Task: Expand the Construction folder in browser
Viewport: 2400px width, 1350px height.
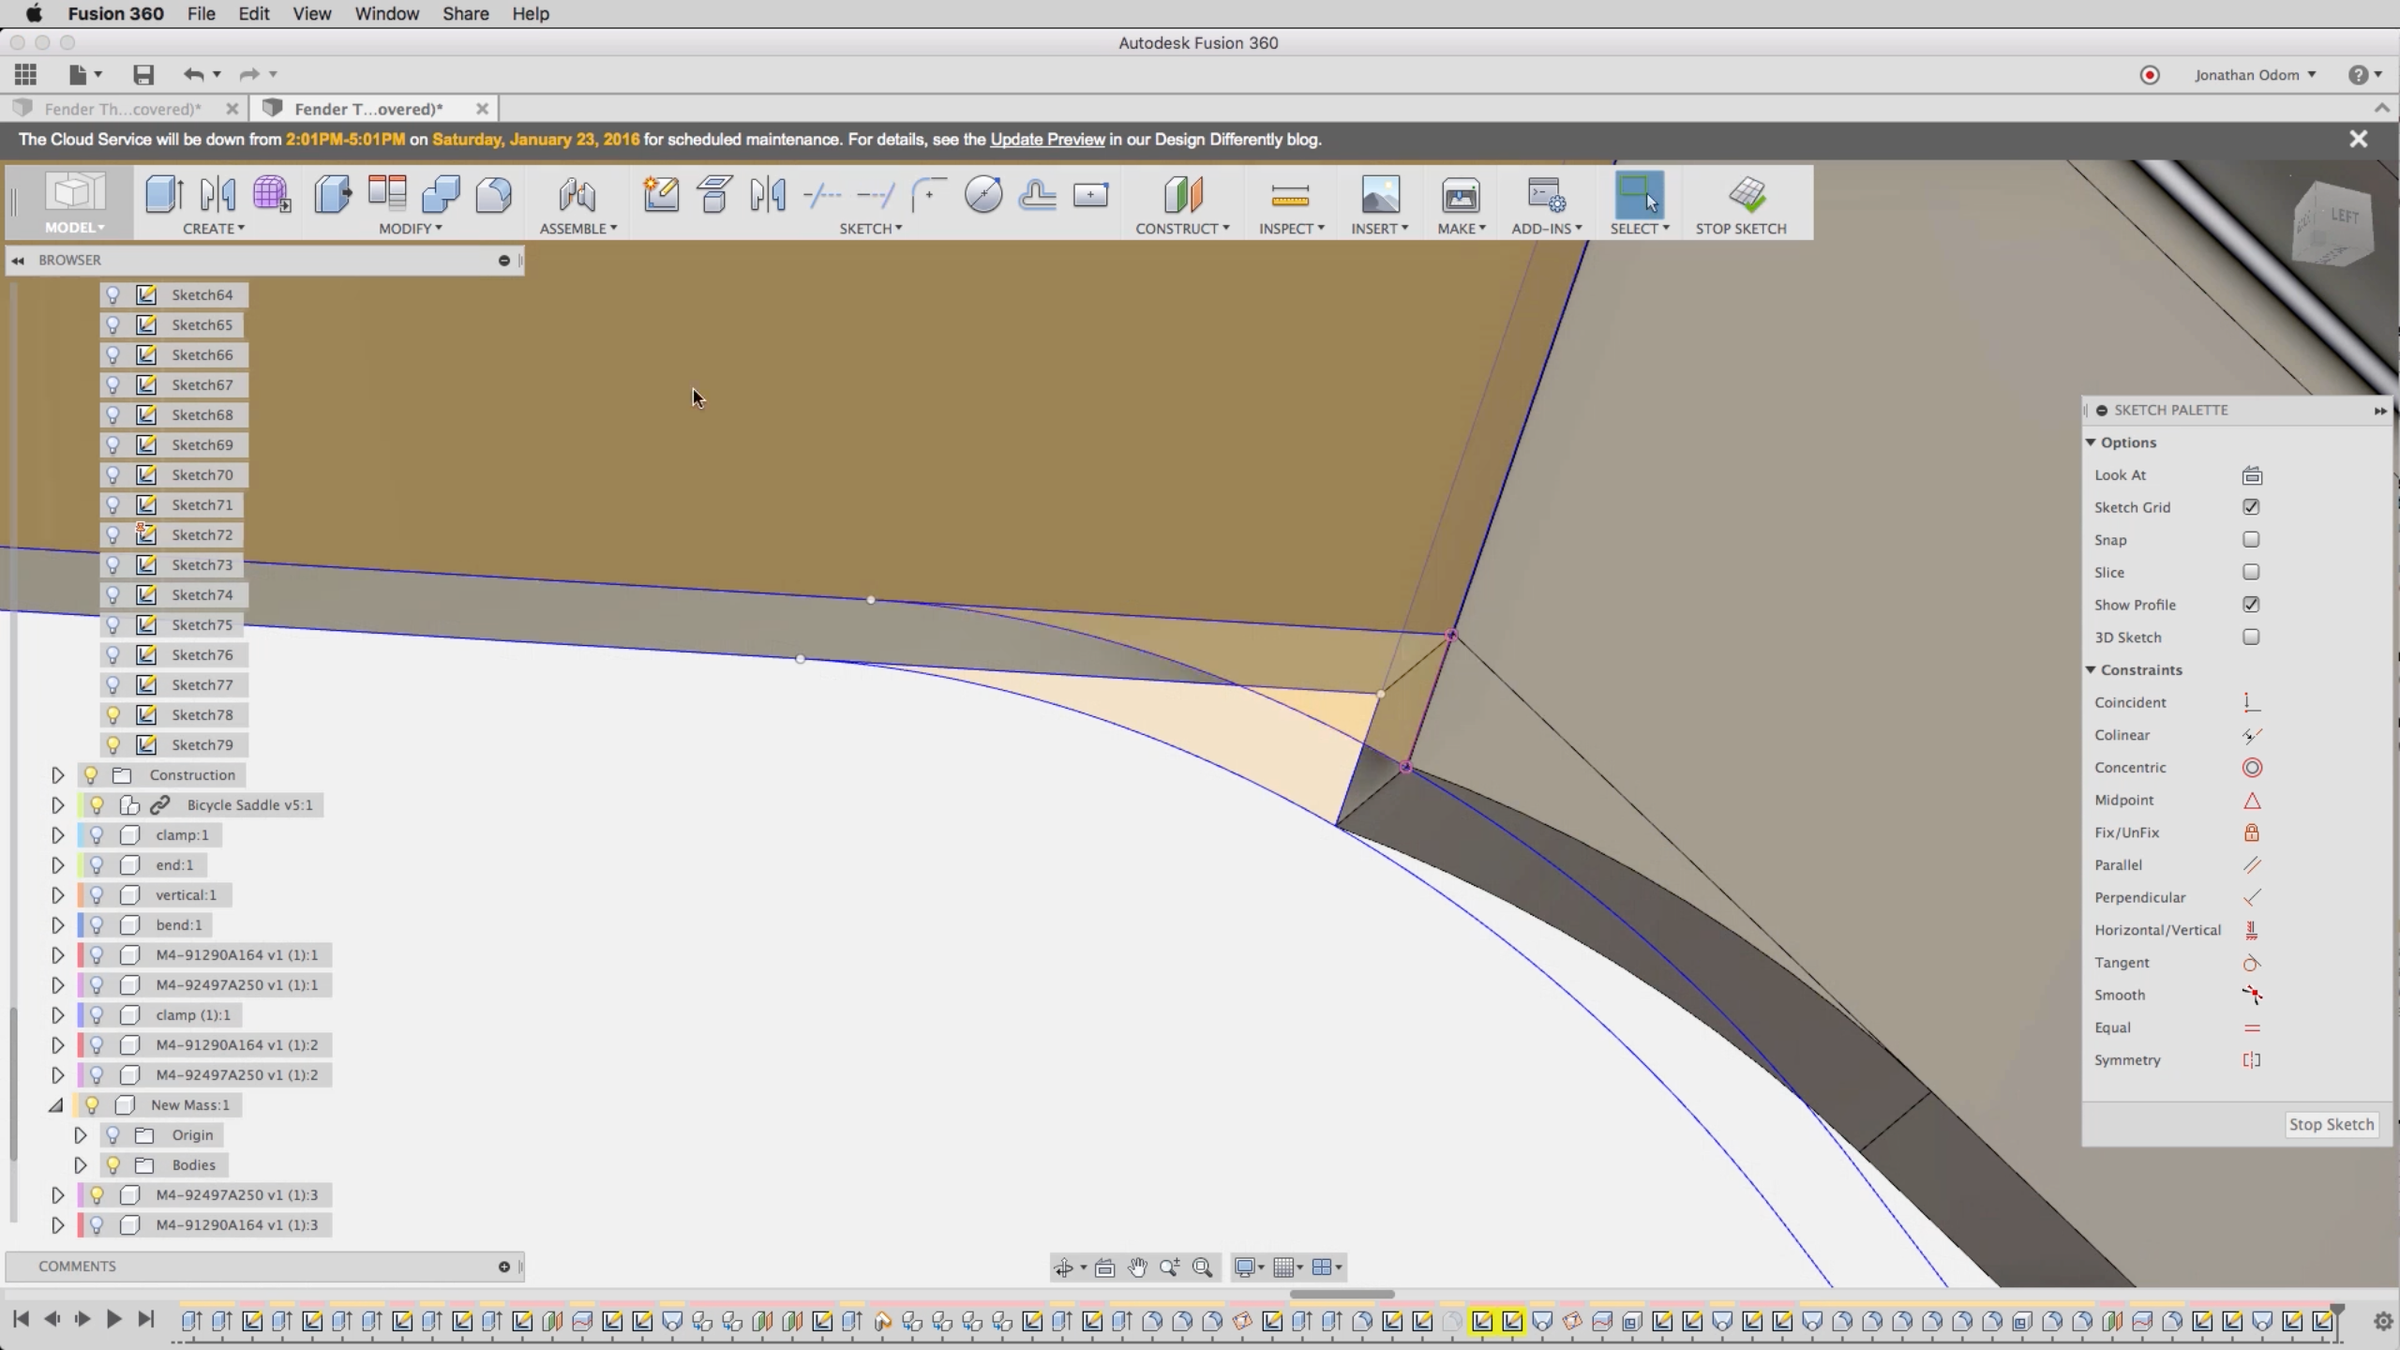Action: coord(57,775)
